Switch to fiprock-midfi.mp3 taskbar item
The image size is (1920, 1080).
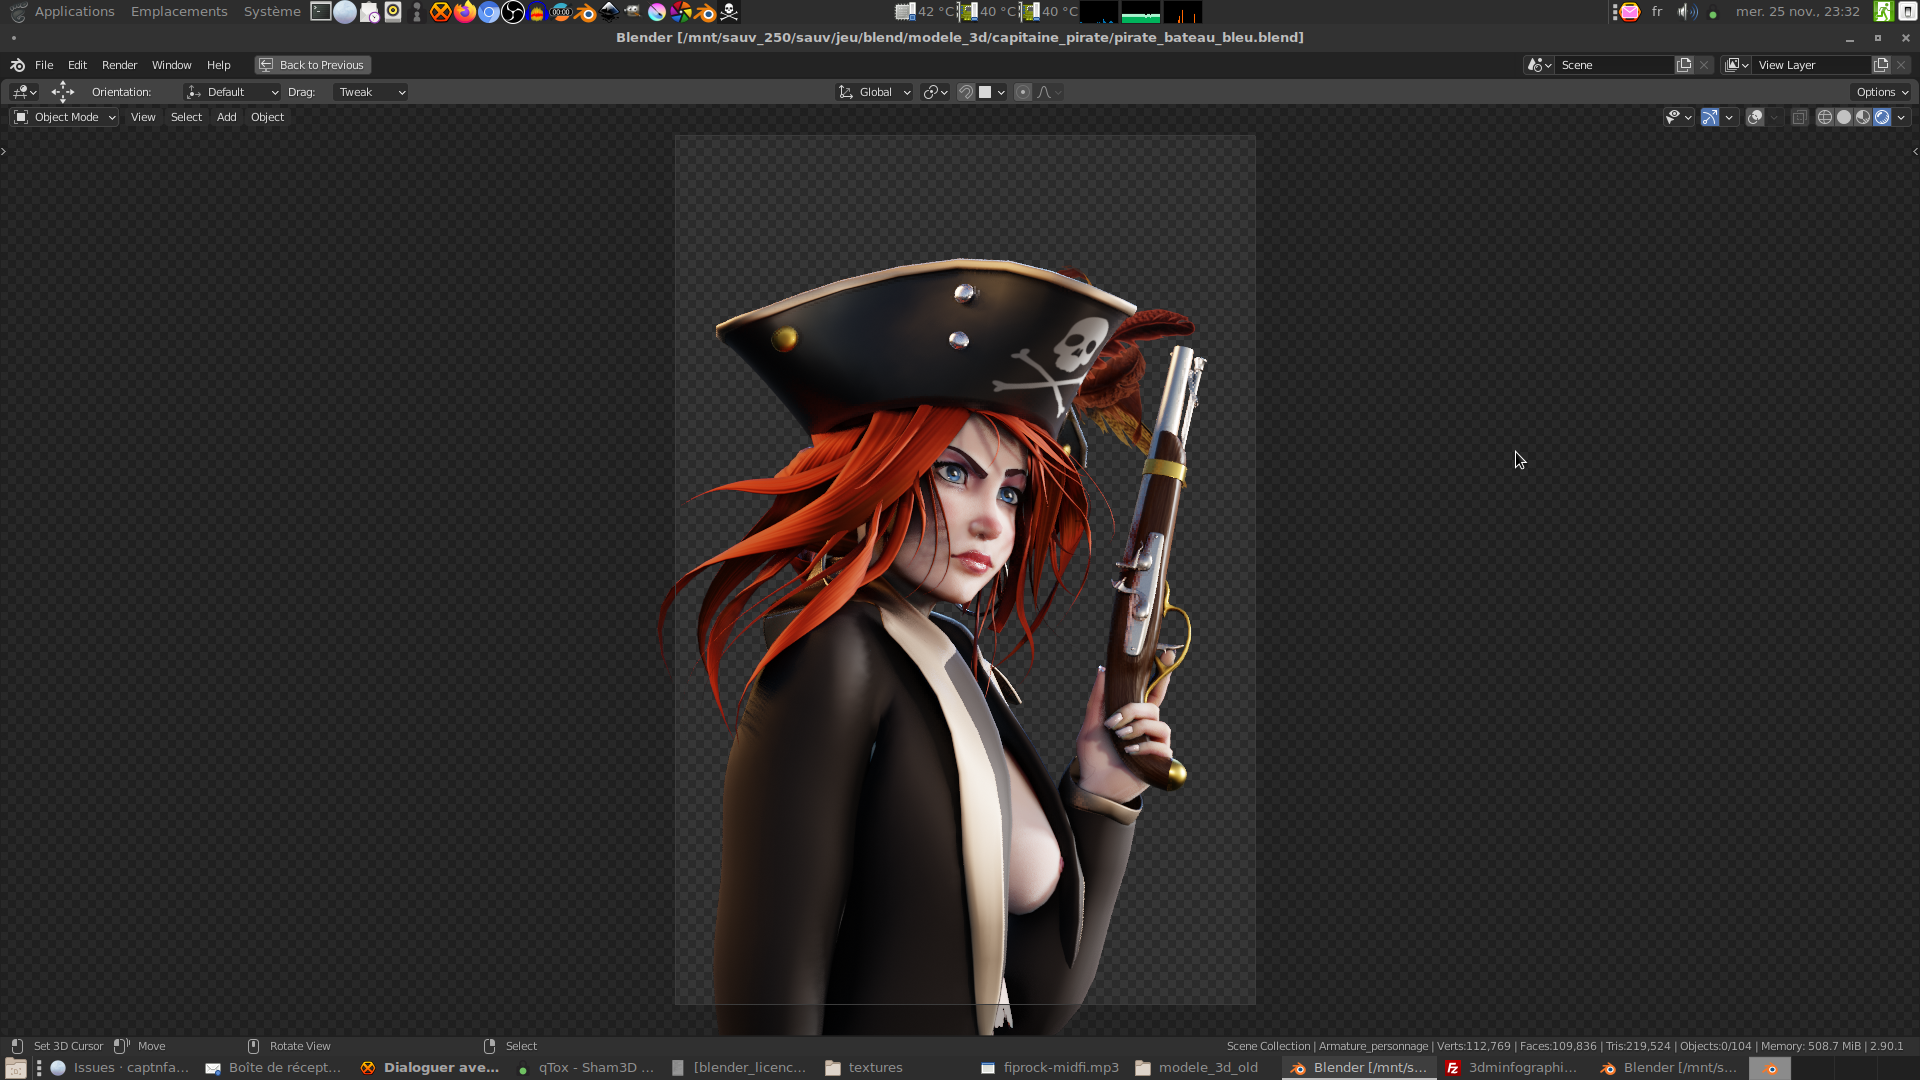pyautogui.click(x=1050, y=1068)
